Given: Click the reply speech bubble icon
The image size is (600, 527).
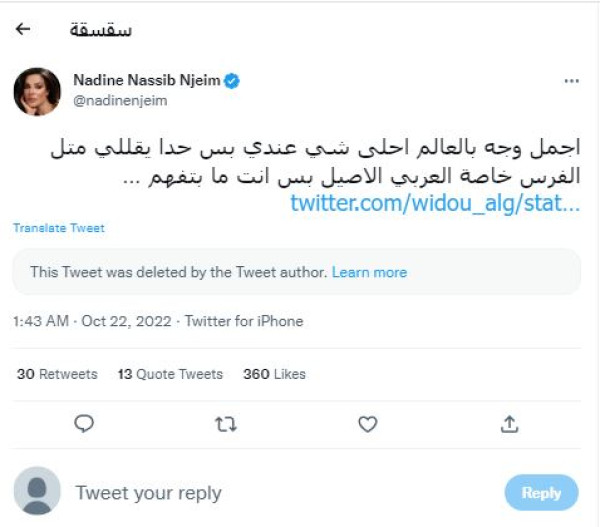Looking at the screenshot, I should (85, 424).
